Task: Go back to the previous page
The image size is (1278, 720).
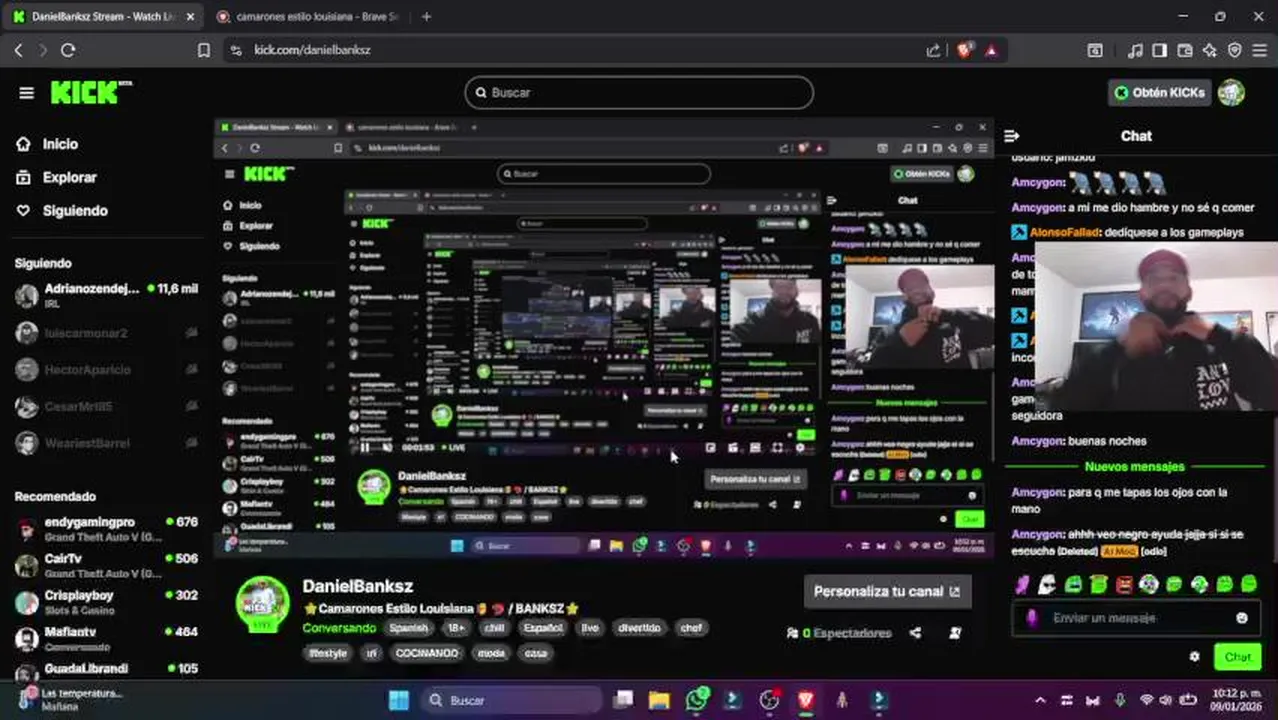Action: [x=18, y=50]
